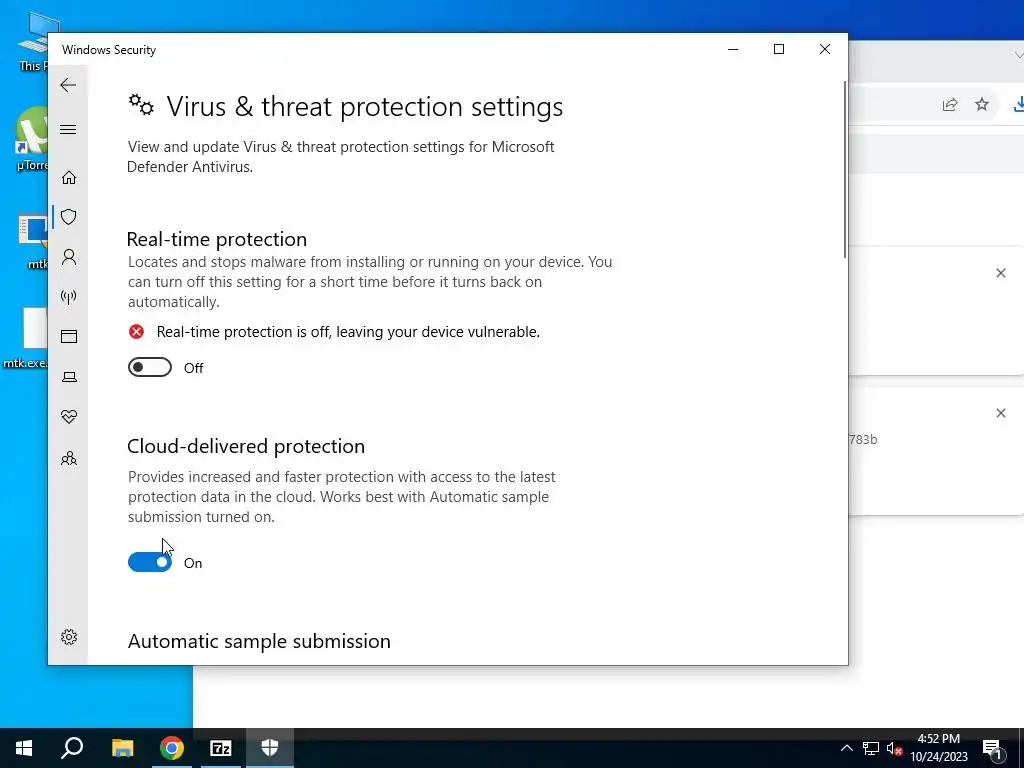Click Windows Security taskbar shield icon
Screen dimensions: 1024x768
[270, 748]
